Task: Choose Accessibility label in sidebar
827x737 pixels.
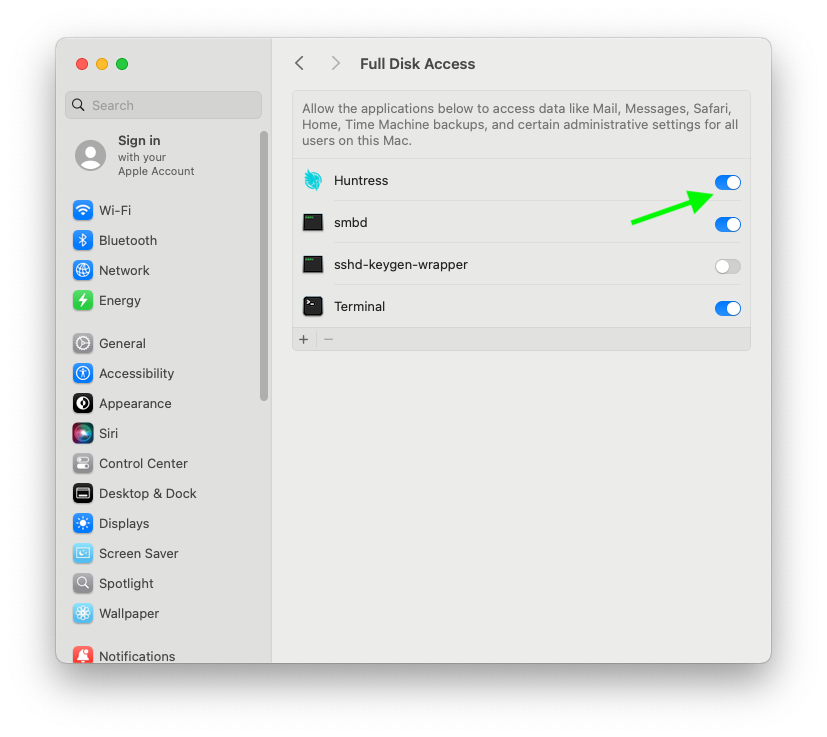Action: (137, 374)
